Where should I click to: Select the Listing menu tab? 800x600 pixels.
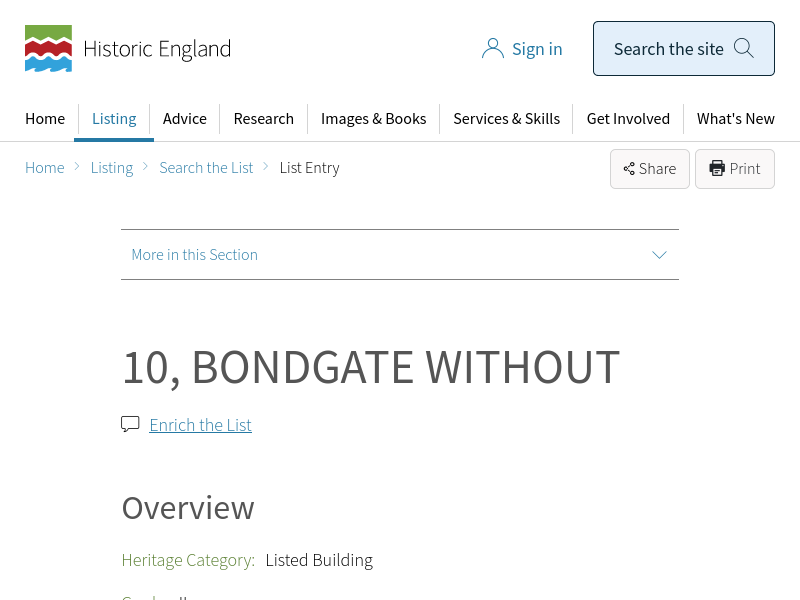pos(114,118)
